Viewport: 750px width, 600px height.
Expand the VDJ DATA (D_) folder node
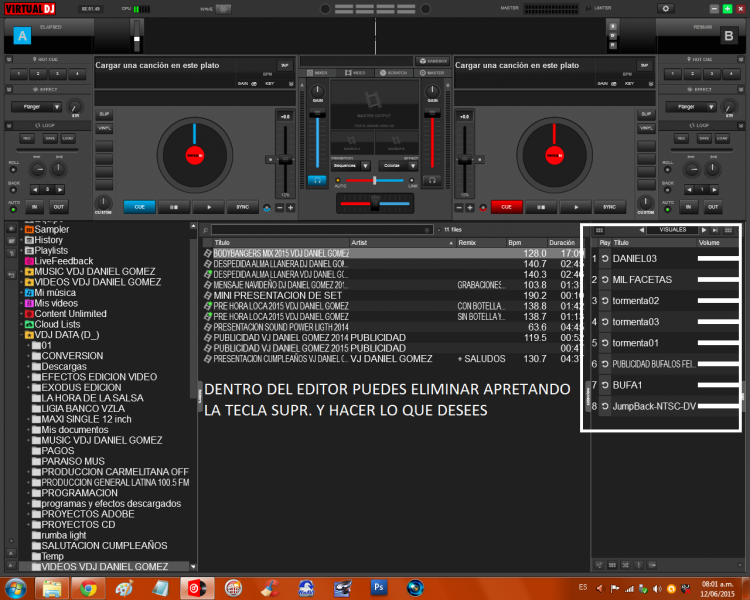coord(22,335)
